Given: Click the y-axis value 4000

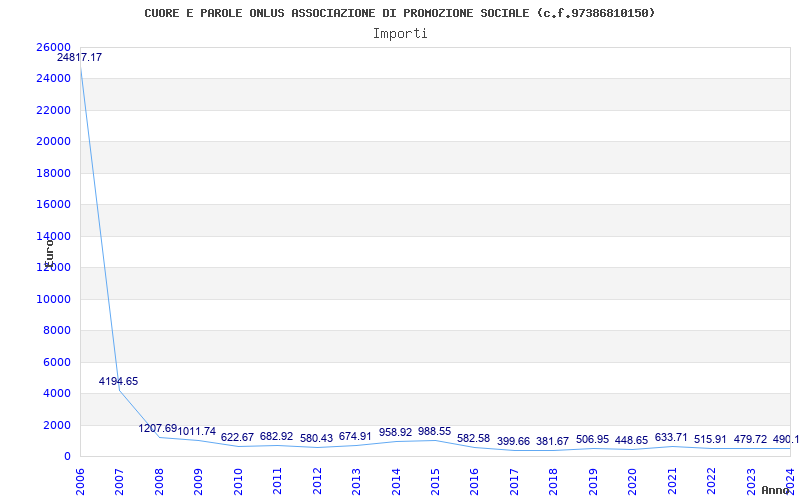Looking at the screenshot, I should click(56, 393).
